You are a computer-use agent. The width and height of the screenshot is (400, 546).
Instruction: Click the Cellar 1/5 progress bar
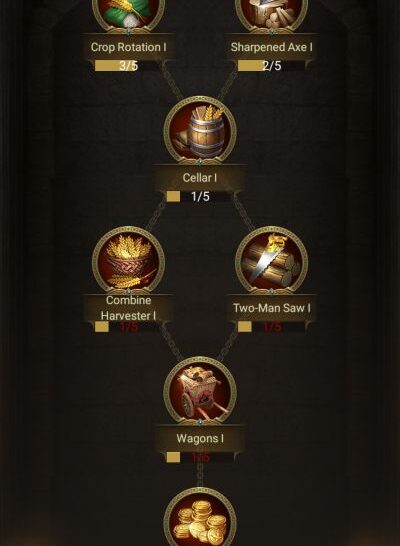200,196
